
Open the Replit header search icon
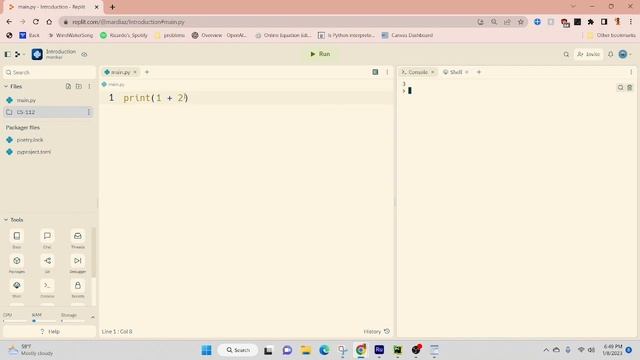(566, 54)
